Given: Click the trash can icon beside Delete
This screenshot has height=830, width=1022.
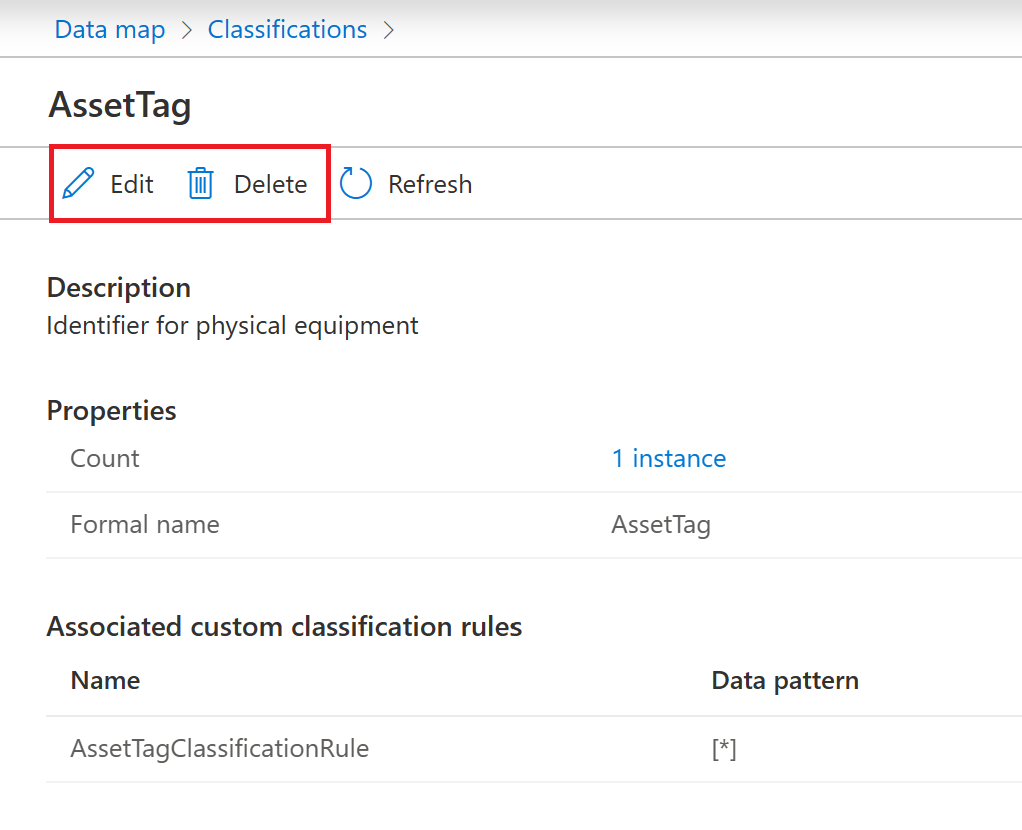Looking at the screenshot, I should tap(200, 183).
